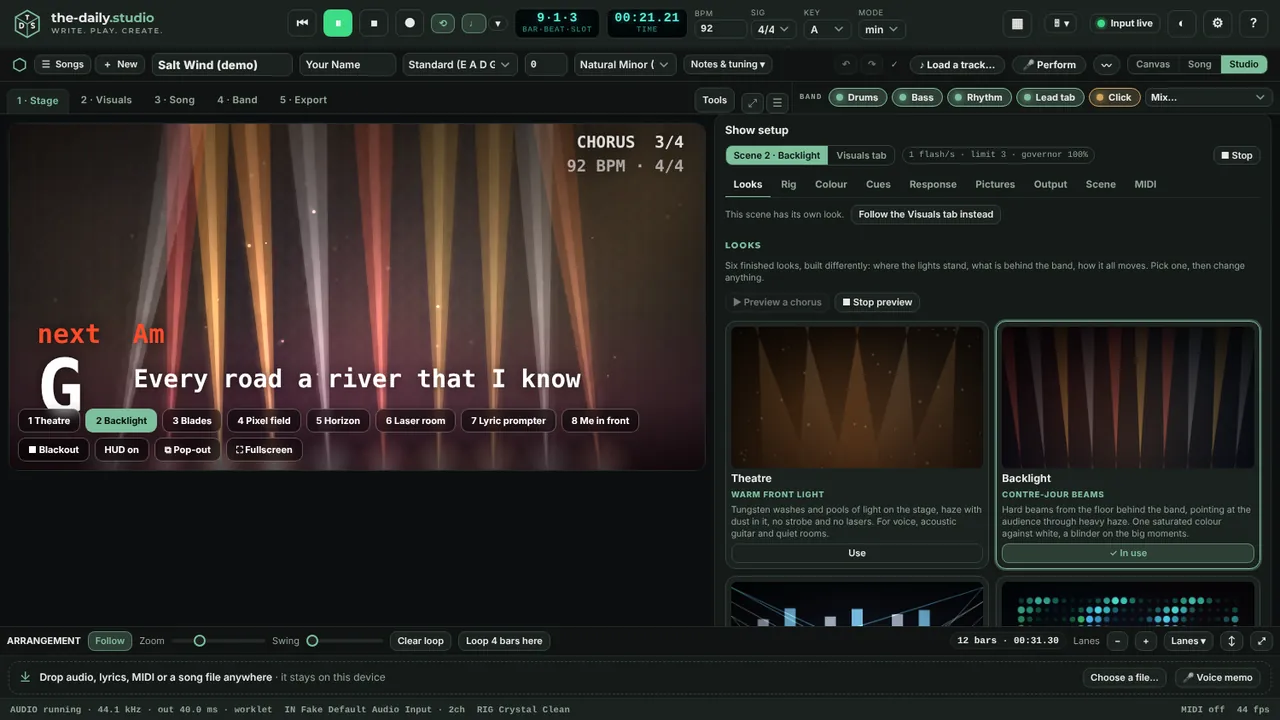The height and width of the screenshot is (720, 1280).
Task: Toggle the loop icon in transport bar
Action: coord(442,23)
